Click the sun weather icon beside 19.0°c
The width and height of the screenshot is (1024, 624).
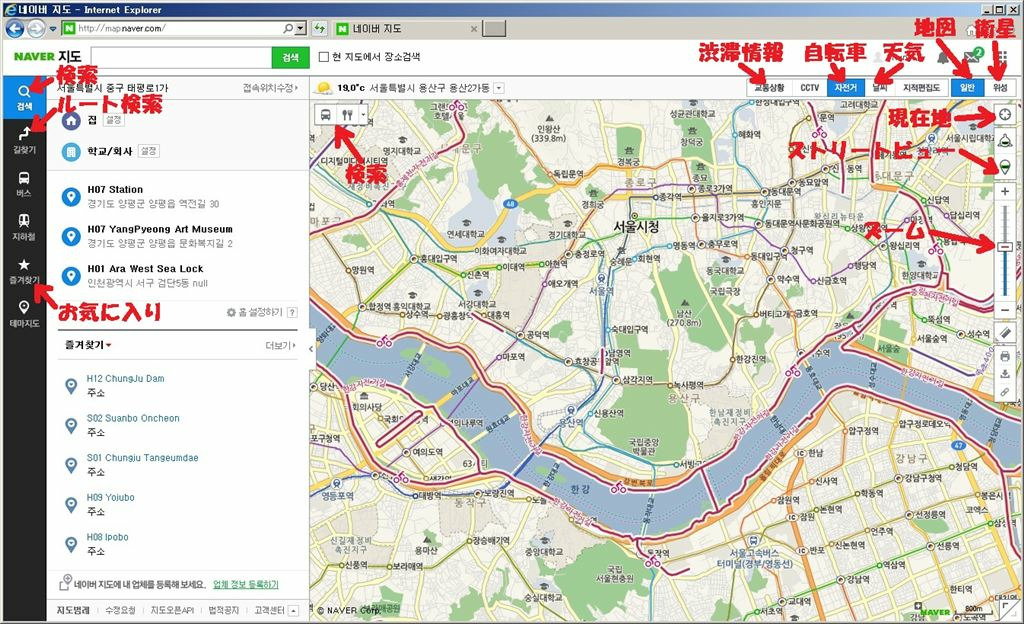pos(323,87)
